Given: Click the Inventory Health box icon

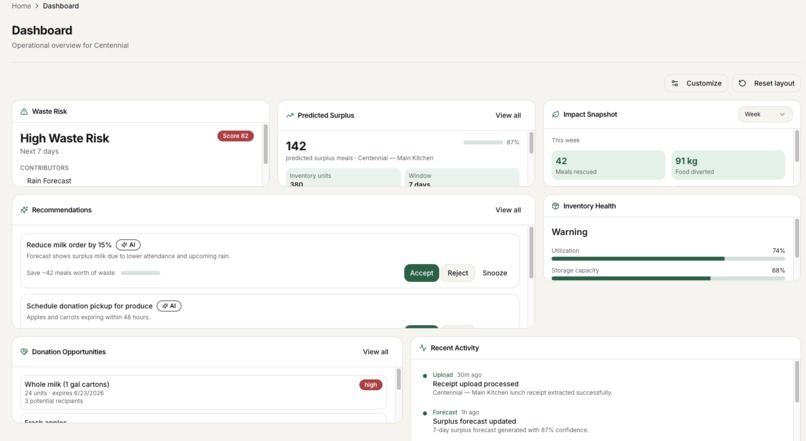Looking at the screenshot, I should [x=555, y=206].
